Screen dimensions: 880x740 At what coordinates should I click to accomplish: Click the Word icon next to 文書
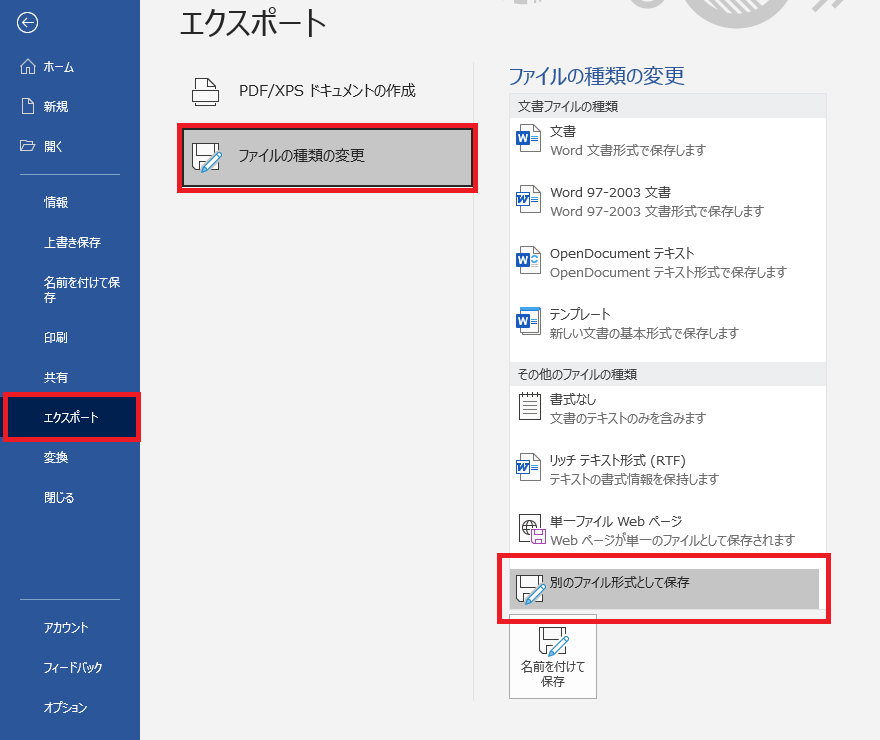528,138
